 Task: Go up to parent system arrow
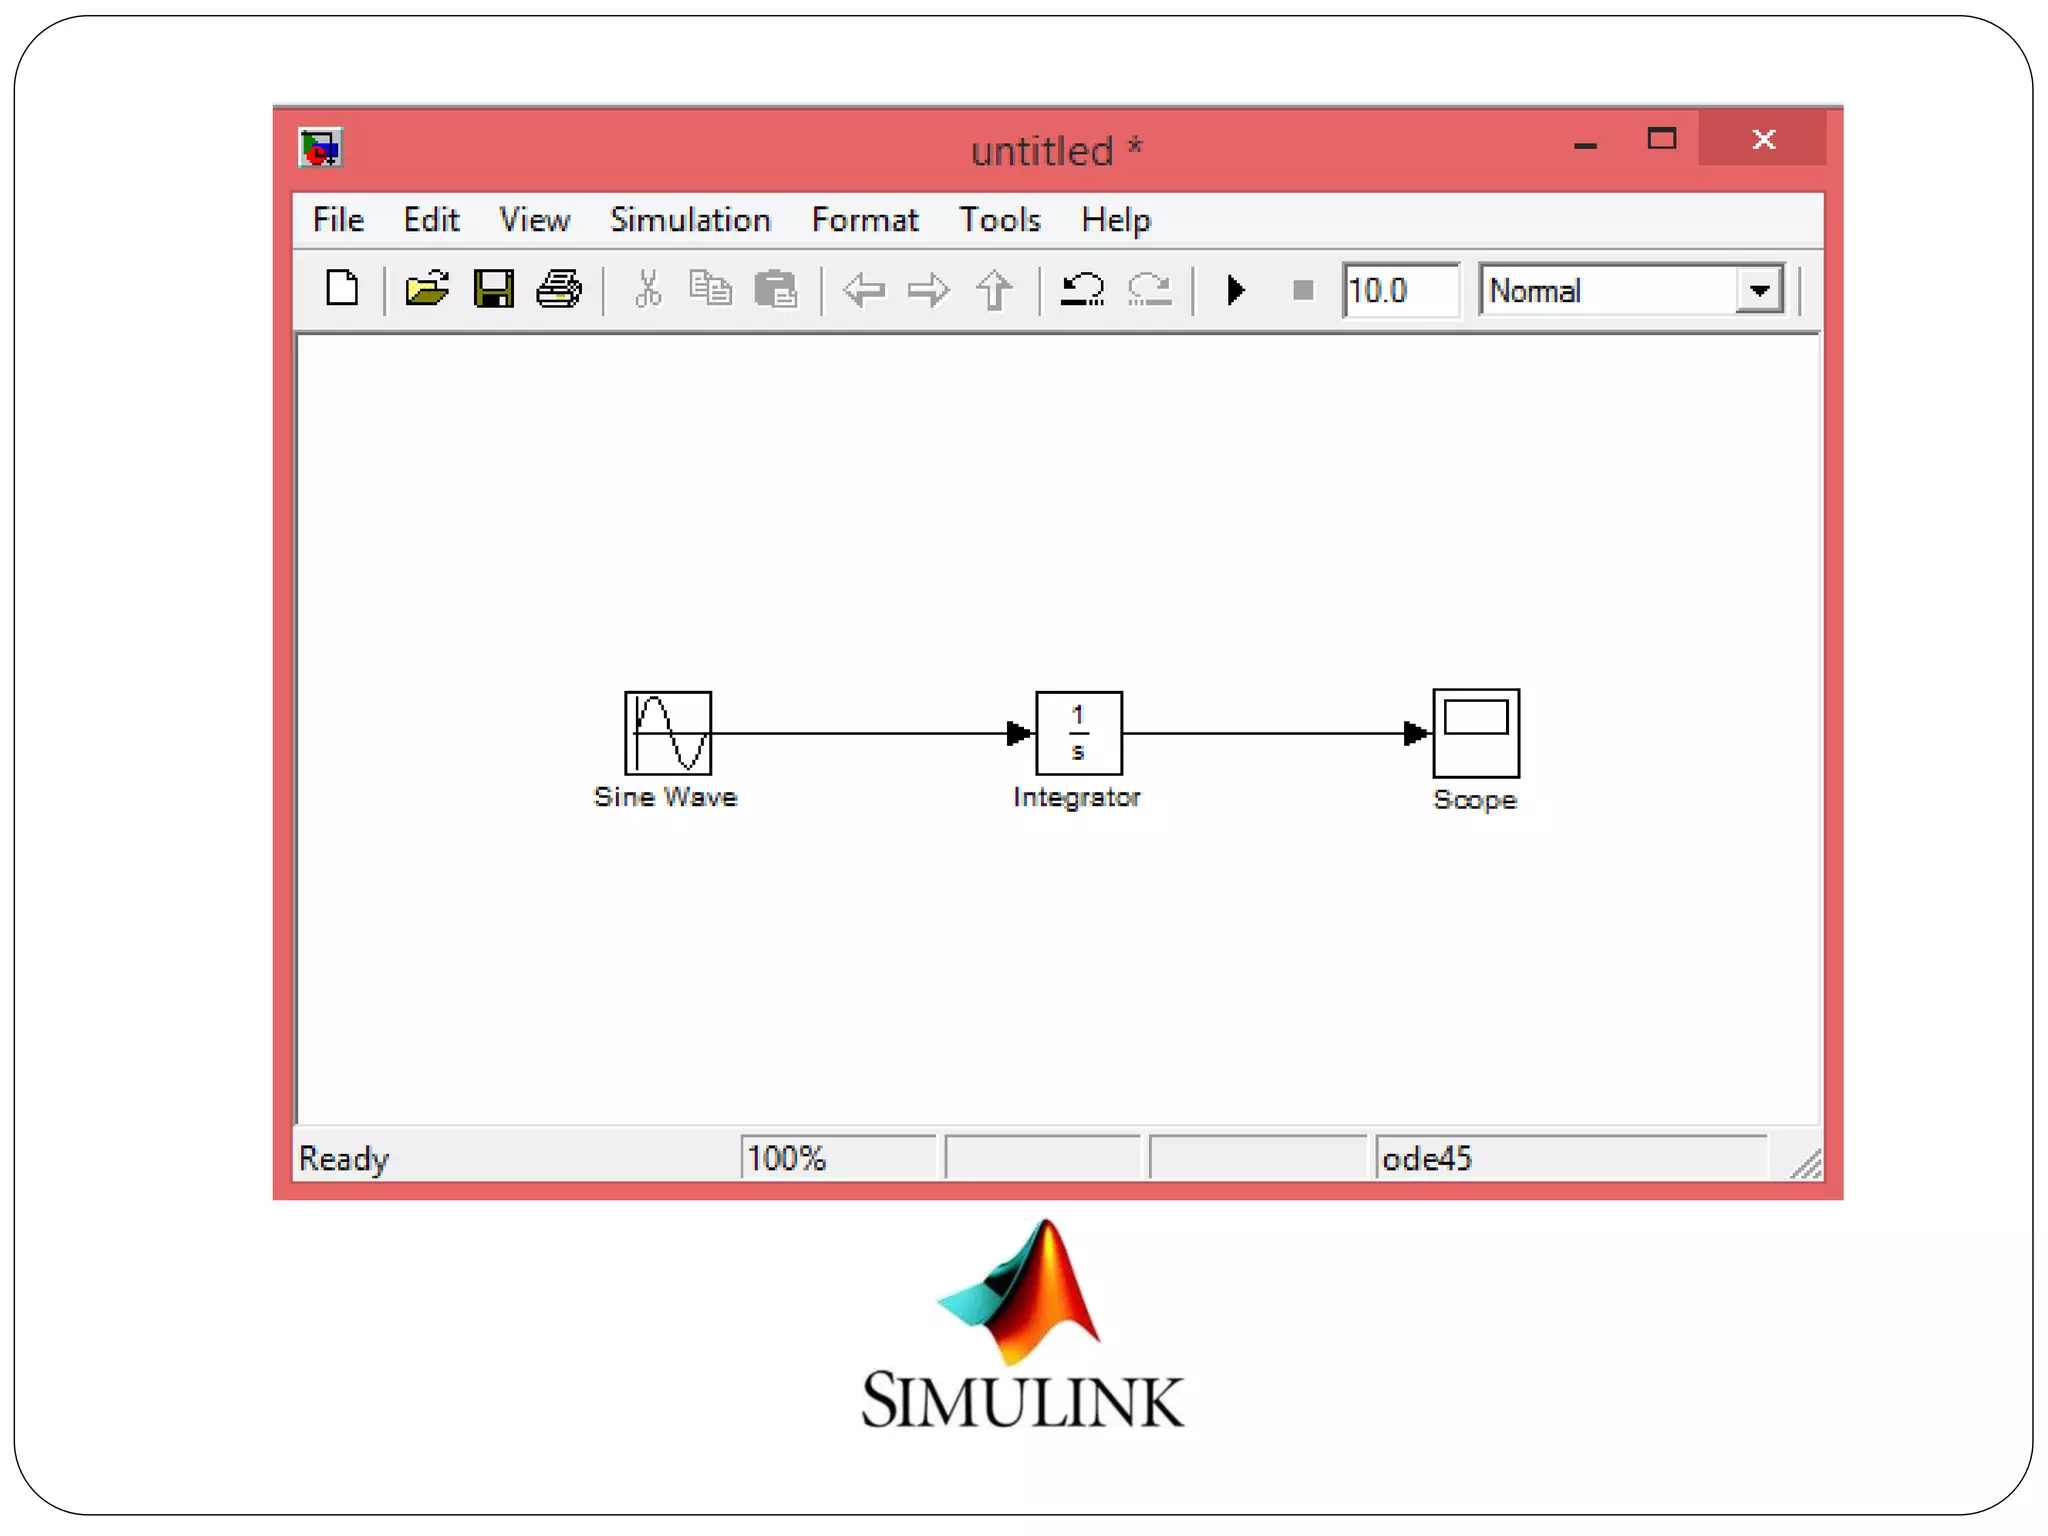pos(994,291)
